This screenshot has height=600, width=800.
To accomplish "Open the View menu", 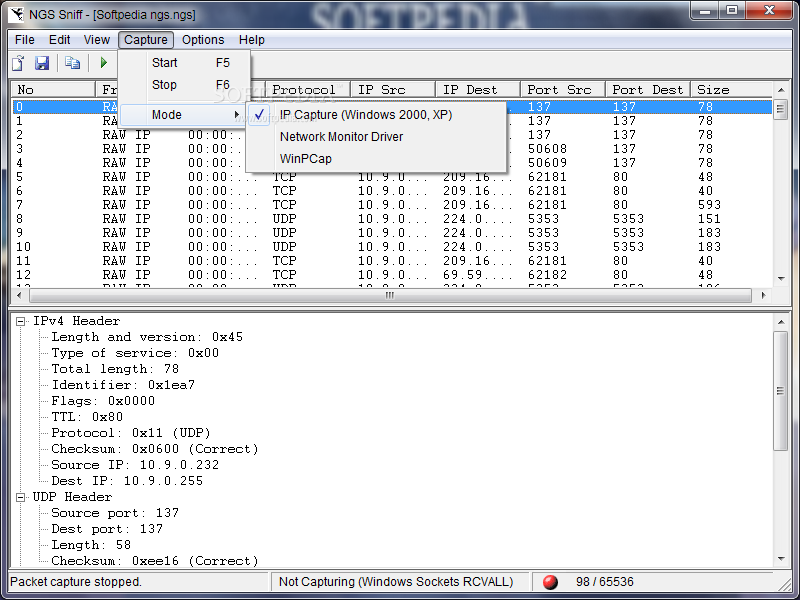I will [96, 40].
